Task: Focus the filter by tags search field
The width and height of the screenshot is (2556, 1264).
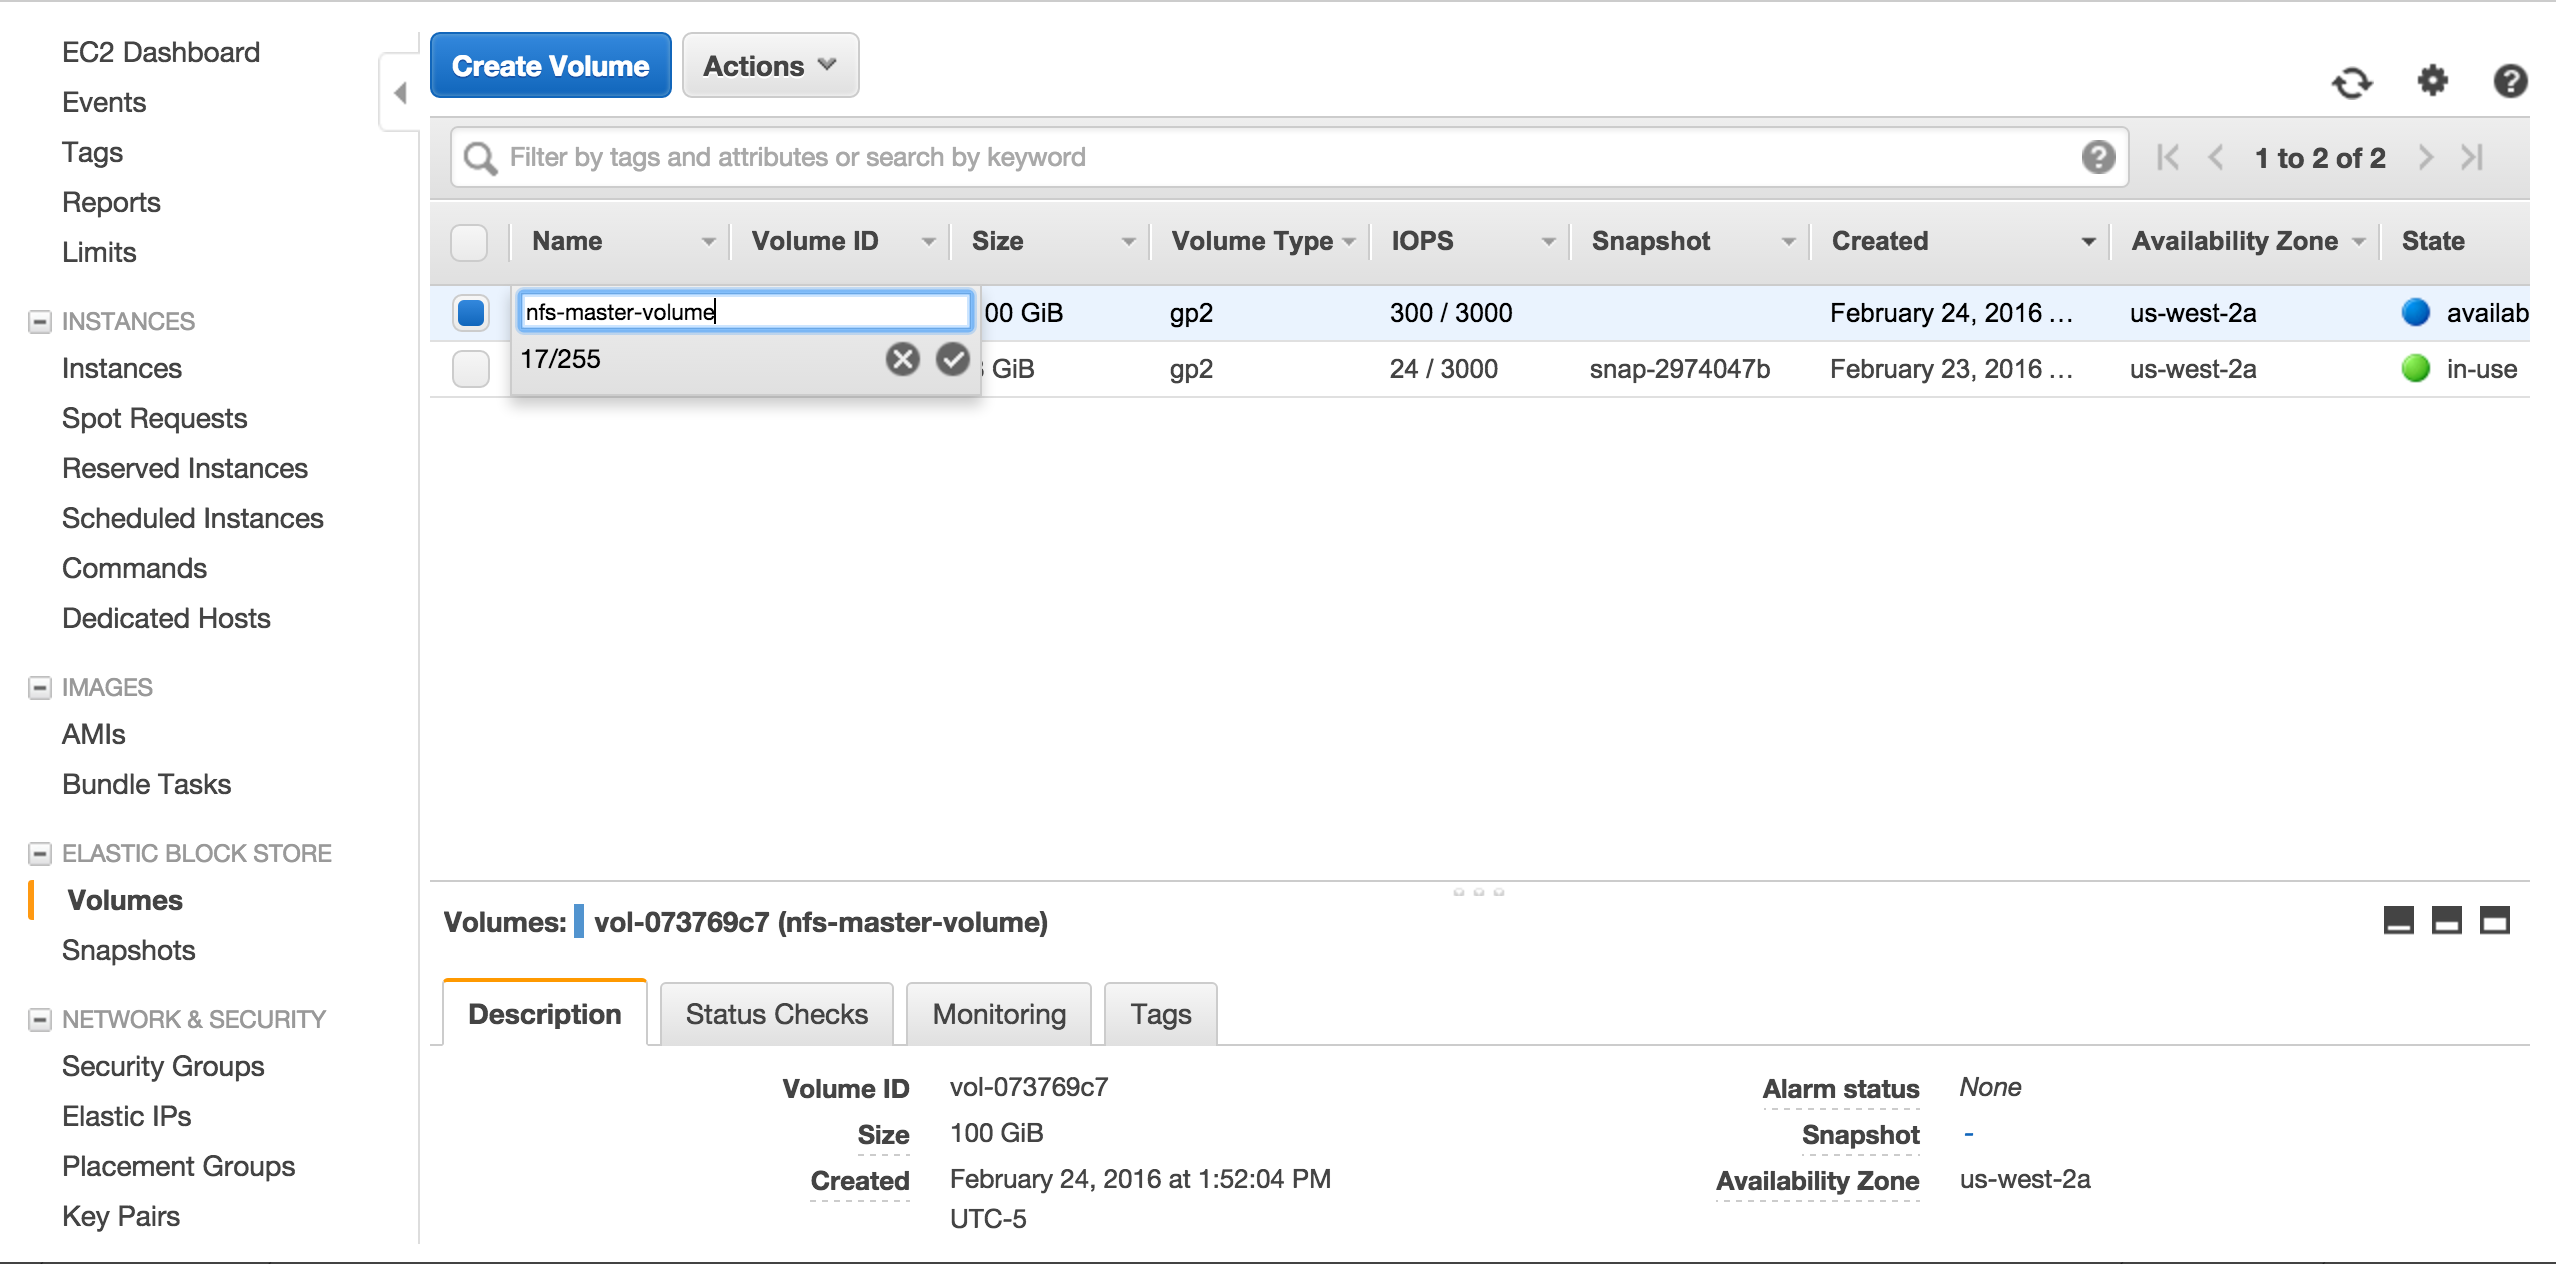Action: coord(1290,157)
